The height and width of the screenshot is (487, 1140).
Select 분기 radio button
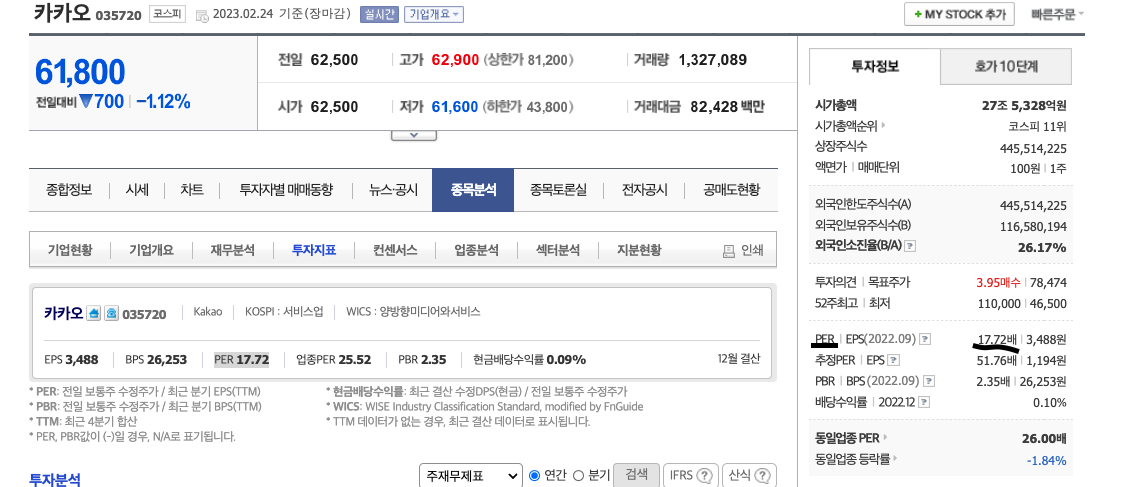point(579,475)
